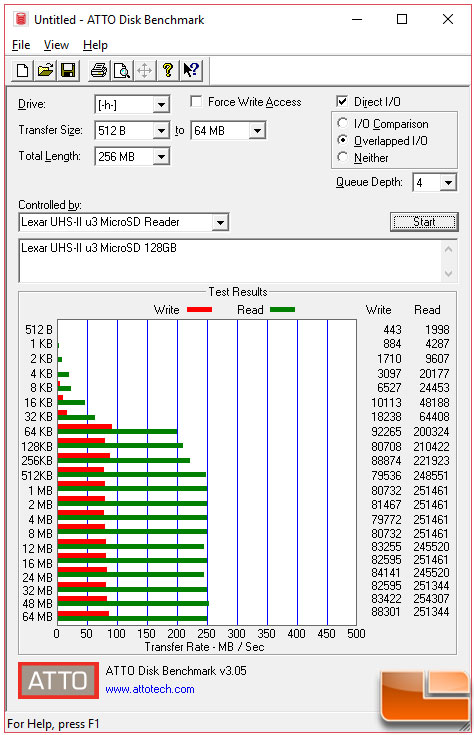The width and height of the screenshot is (474, 735).
Task: Click in the Lexar 128GB description text box
Action: tap(230, 261)
